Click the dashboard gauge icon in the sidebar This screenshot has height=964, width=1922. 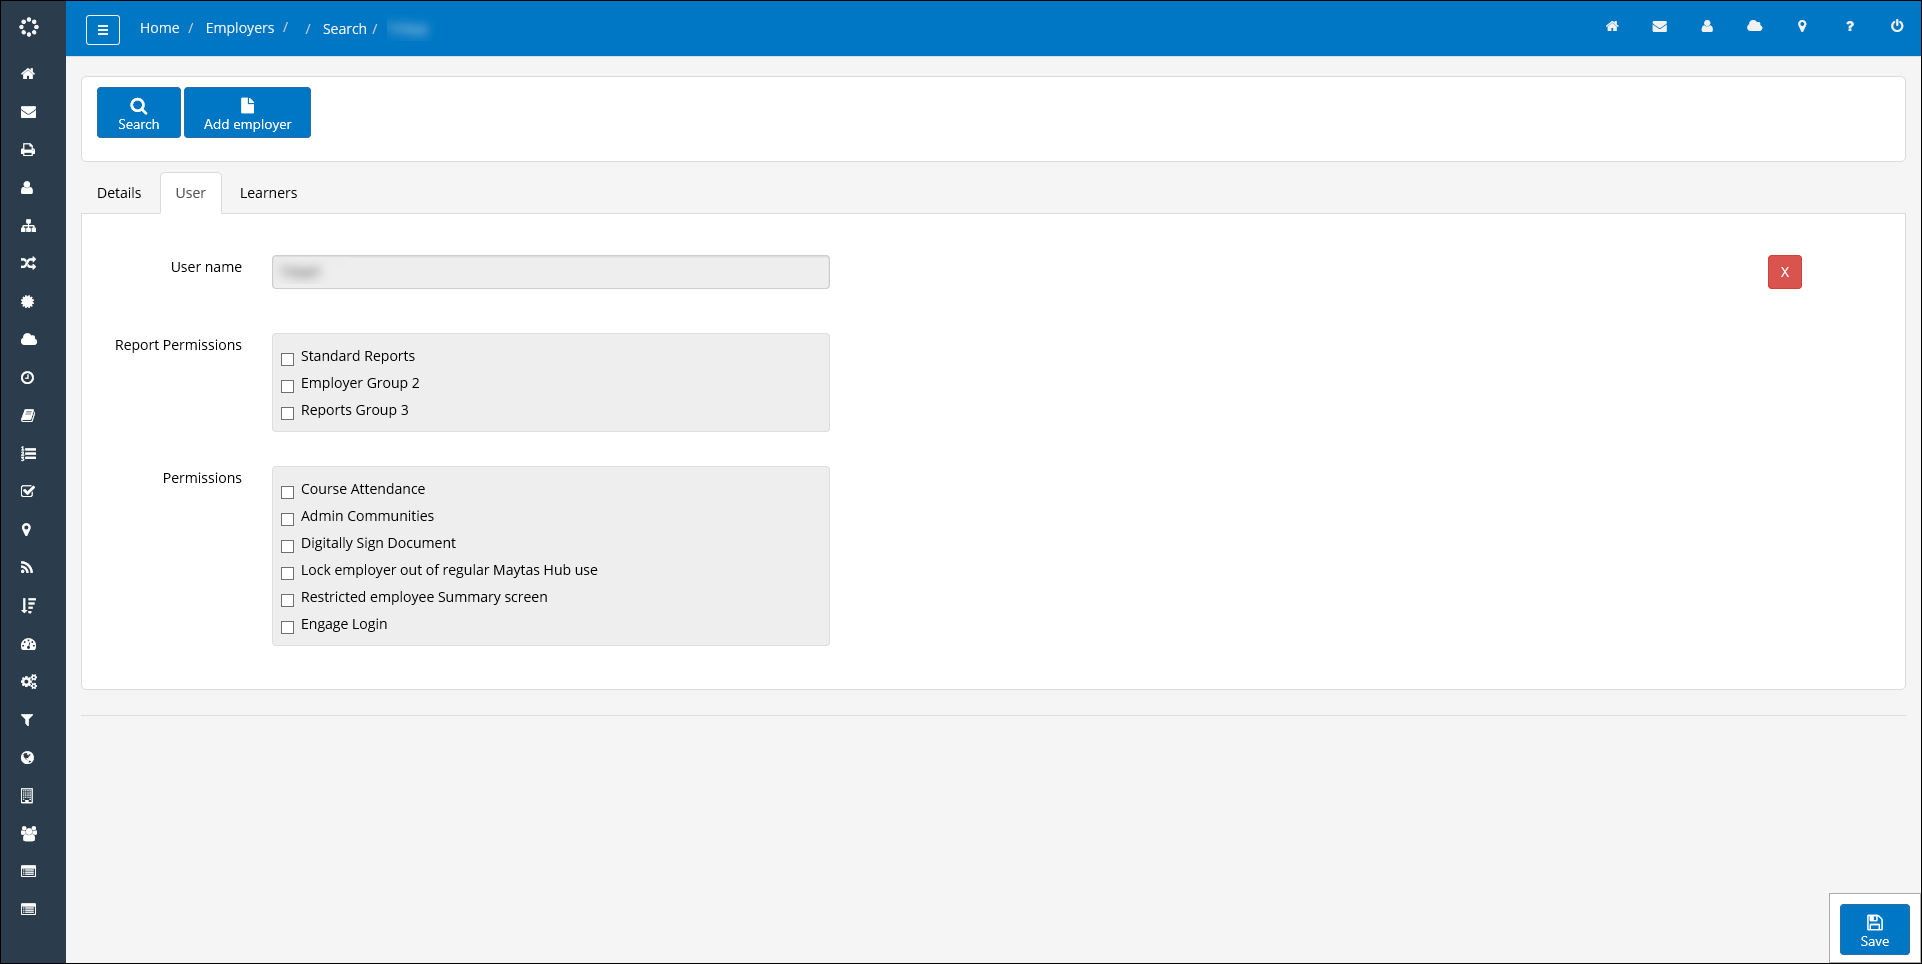pyautogui.click(x=27, y=643)
